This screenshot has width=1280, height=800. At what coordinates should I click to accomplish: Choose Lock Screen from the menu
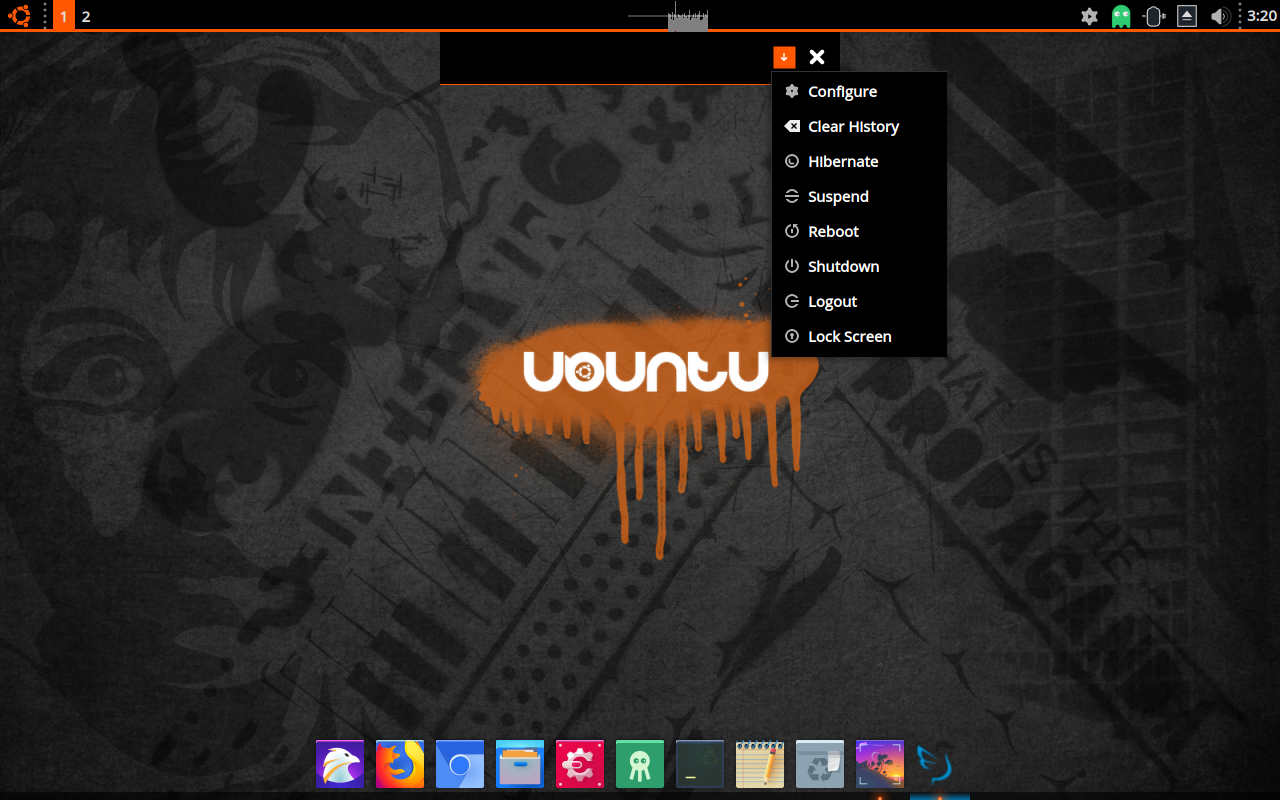[x=859, y=336]
